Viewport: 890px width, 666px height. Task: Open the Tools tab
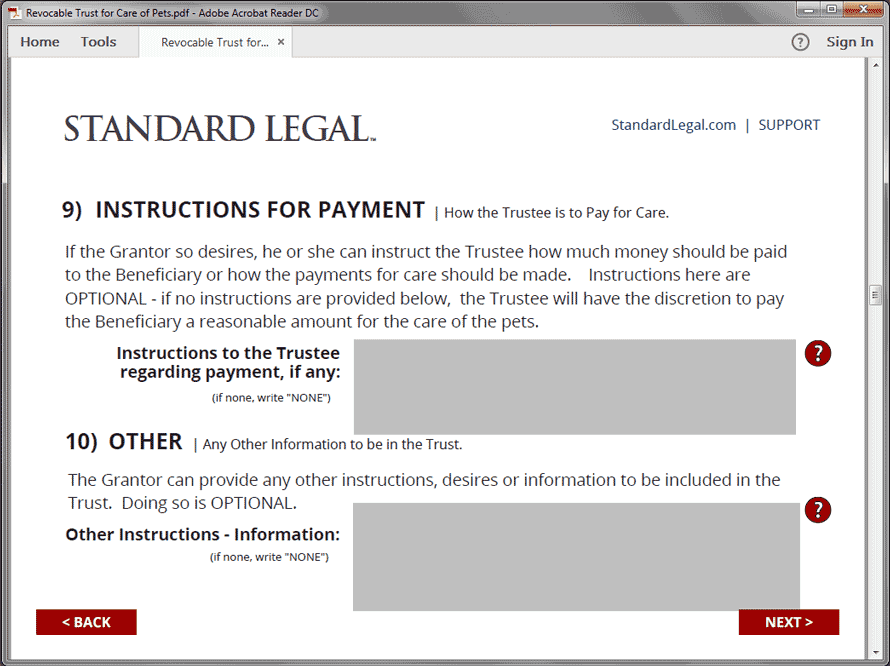coord(98,42)
